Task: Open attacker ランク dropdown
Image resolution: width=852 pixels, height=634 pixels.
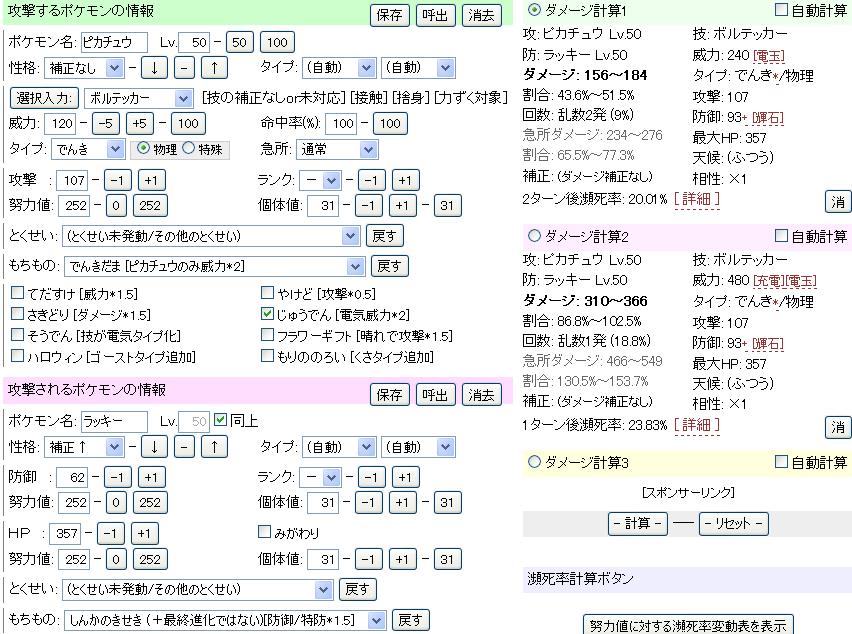Action: coord(321,180)
